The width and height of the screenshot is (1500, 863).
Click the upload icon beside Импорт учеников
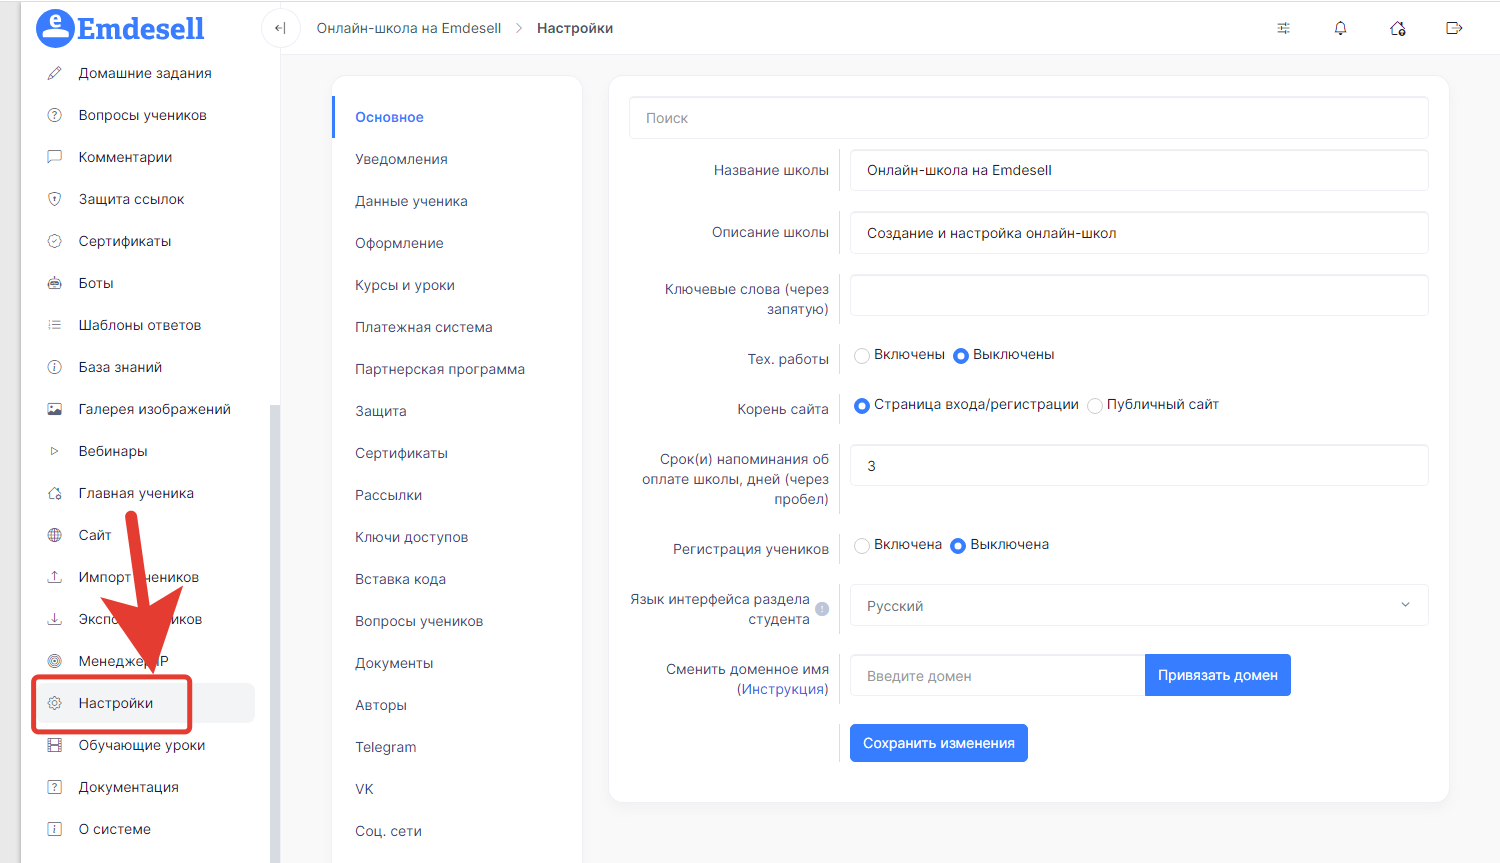click(x=55, y=577)
